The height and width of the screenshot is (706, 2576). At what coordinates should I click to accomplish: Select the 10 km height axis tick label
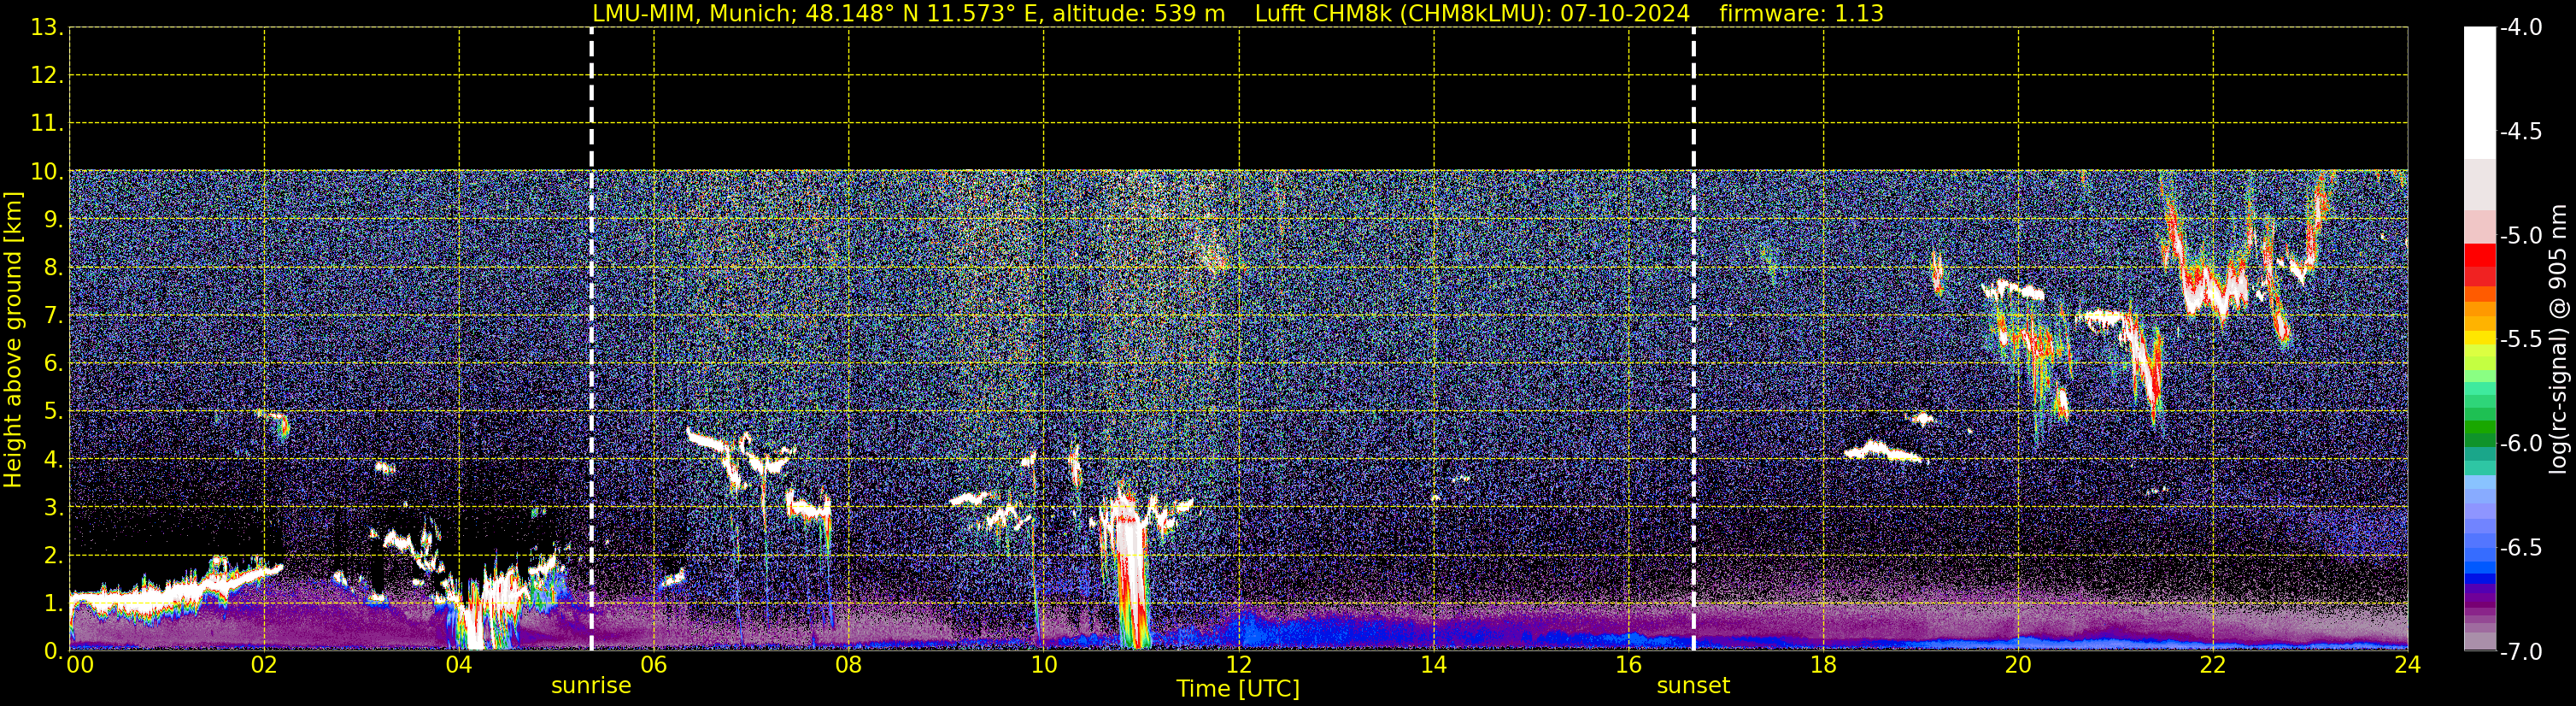coord(46,172)
